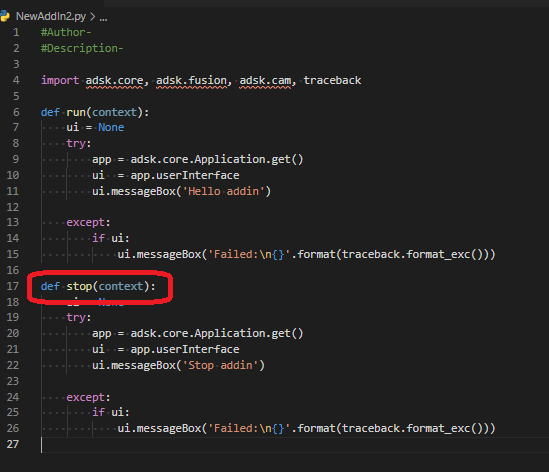Click line number 27 in the gutter

click(x=13, y=444)
